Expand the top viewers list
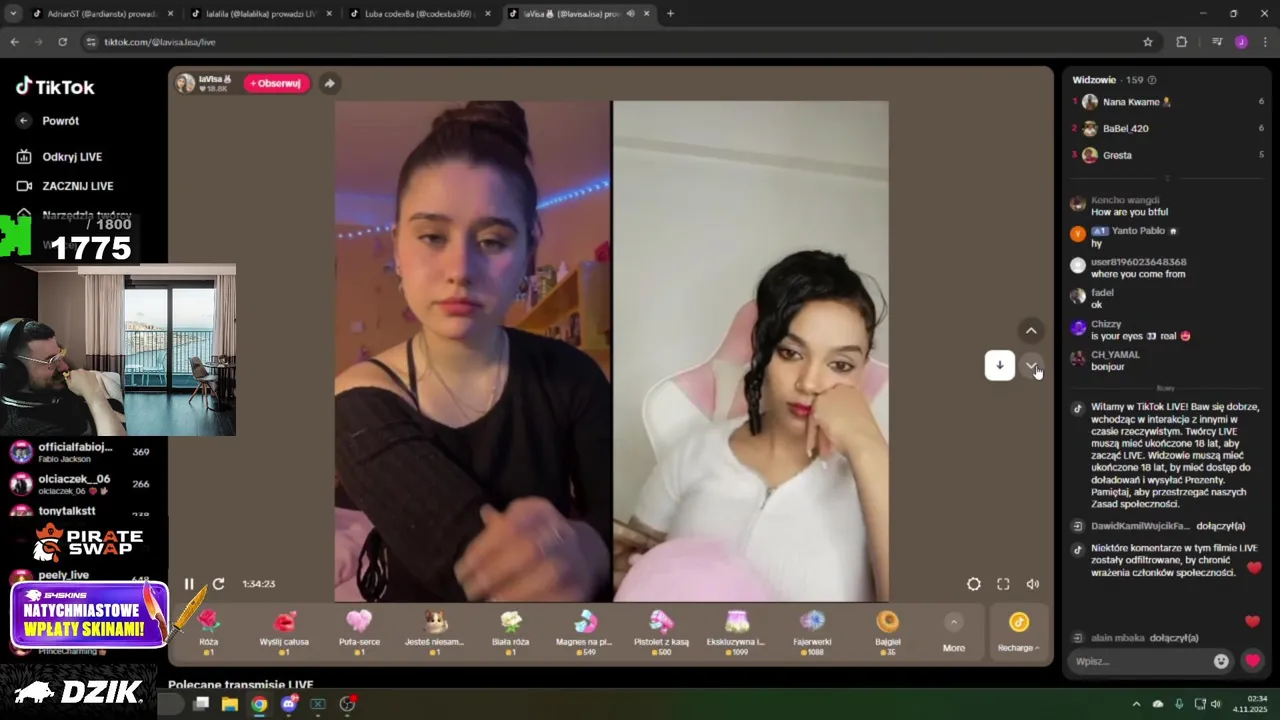This screenshot has width=1280, height=720. (x=1167, y=178)
